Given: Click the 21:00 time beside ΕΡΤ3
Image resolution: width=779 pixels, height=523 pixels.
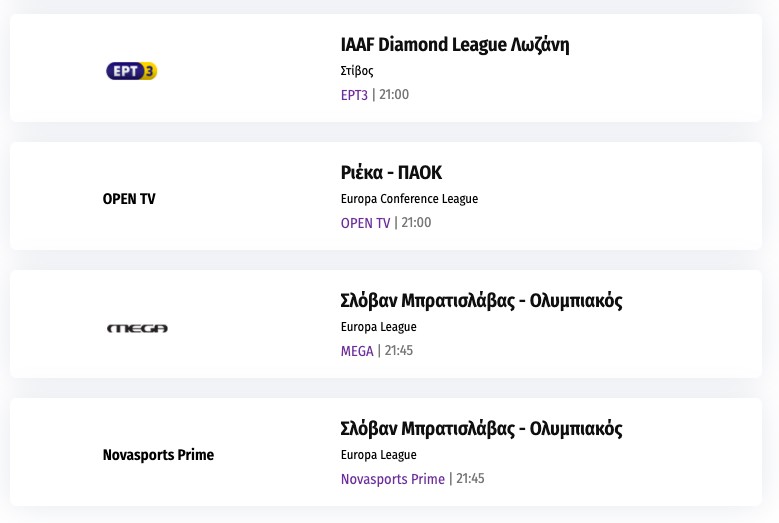Looking at the screenshot, I should [x=394, y=95].
